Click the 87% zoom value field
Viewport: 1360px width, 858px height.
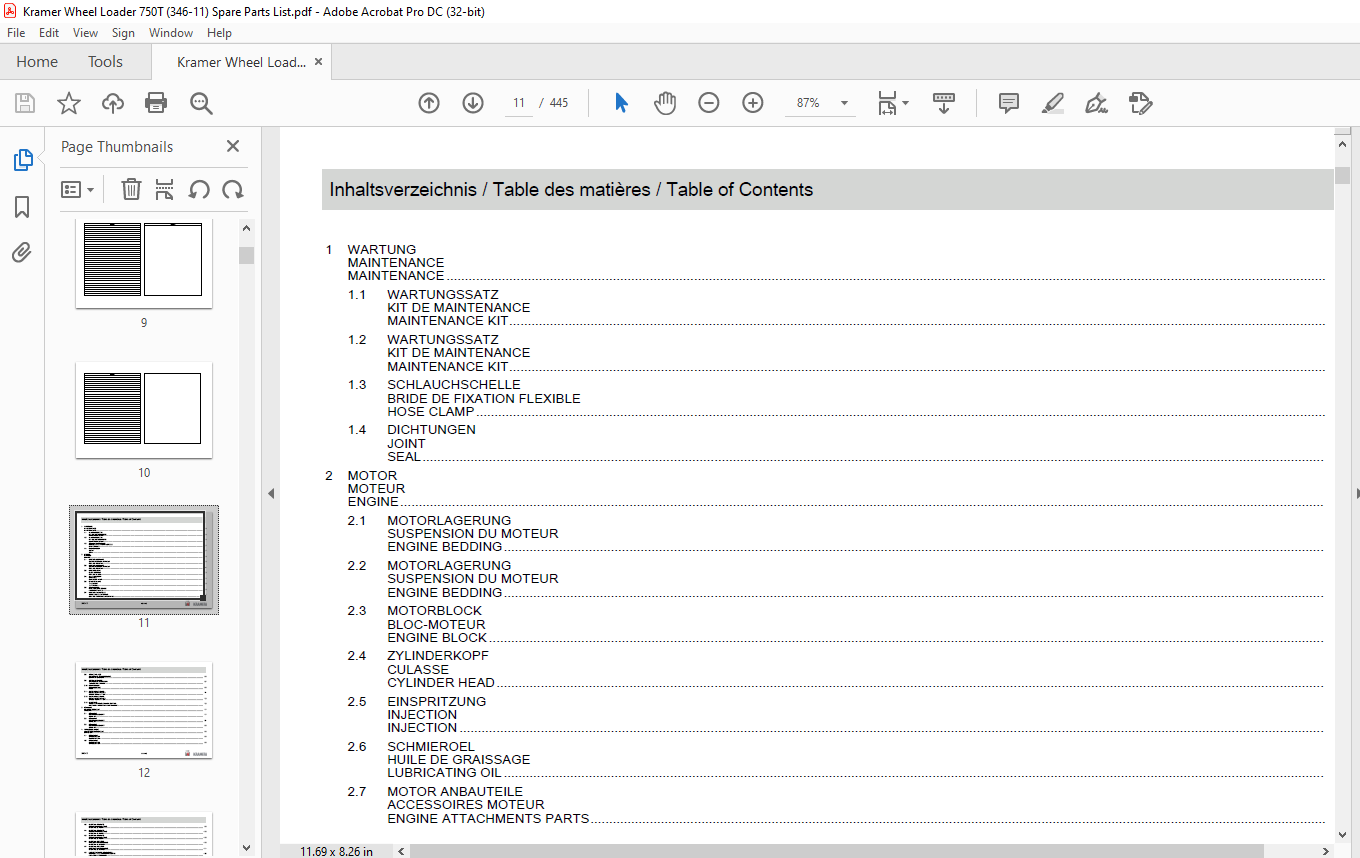pos(808,103)
